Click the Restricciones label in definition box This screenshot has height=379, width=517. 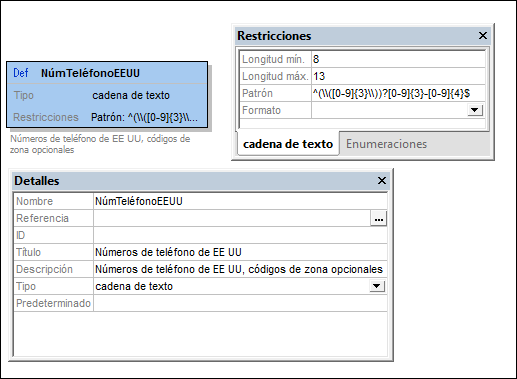coord(46,117)
